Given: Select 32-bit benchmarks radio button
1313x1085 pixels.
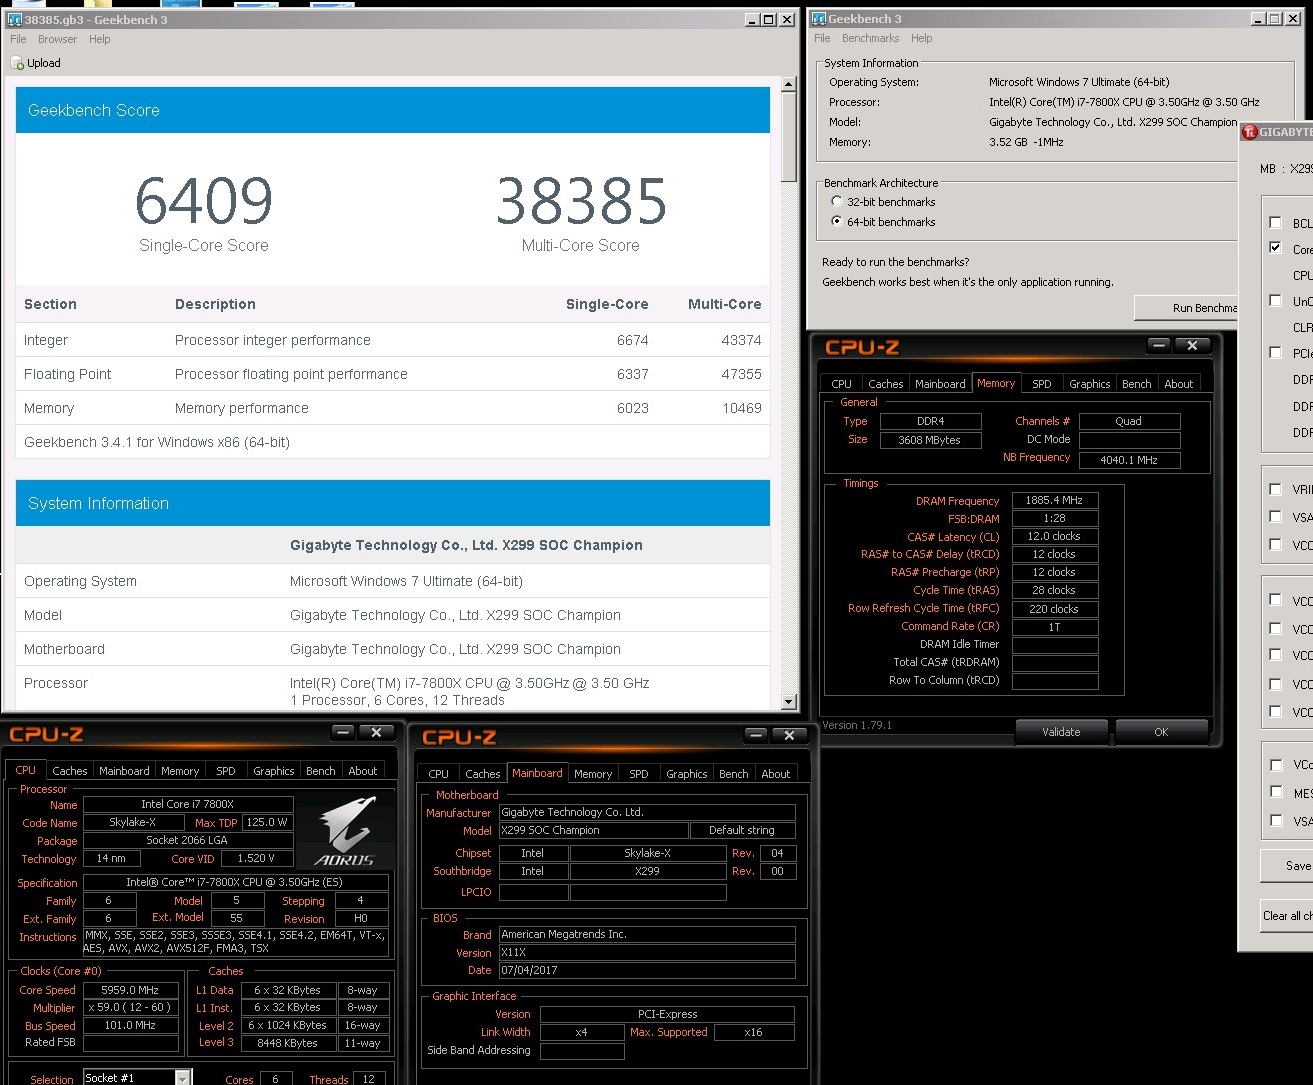Looking at the screenshot, I should tap(837, 202).
